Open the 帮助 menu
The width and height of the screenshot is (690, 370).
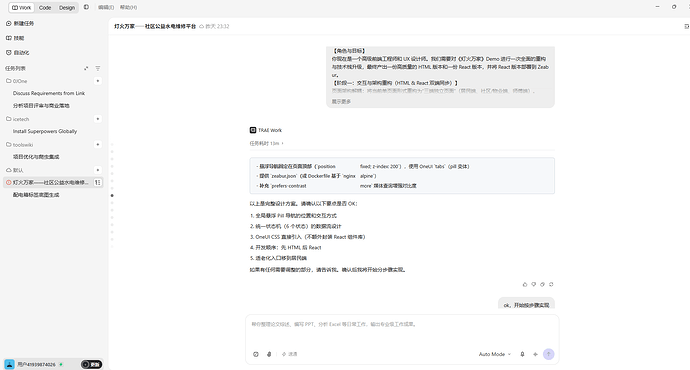click(128, 7)
